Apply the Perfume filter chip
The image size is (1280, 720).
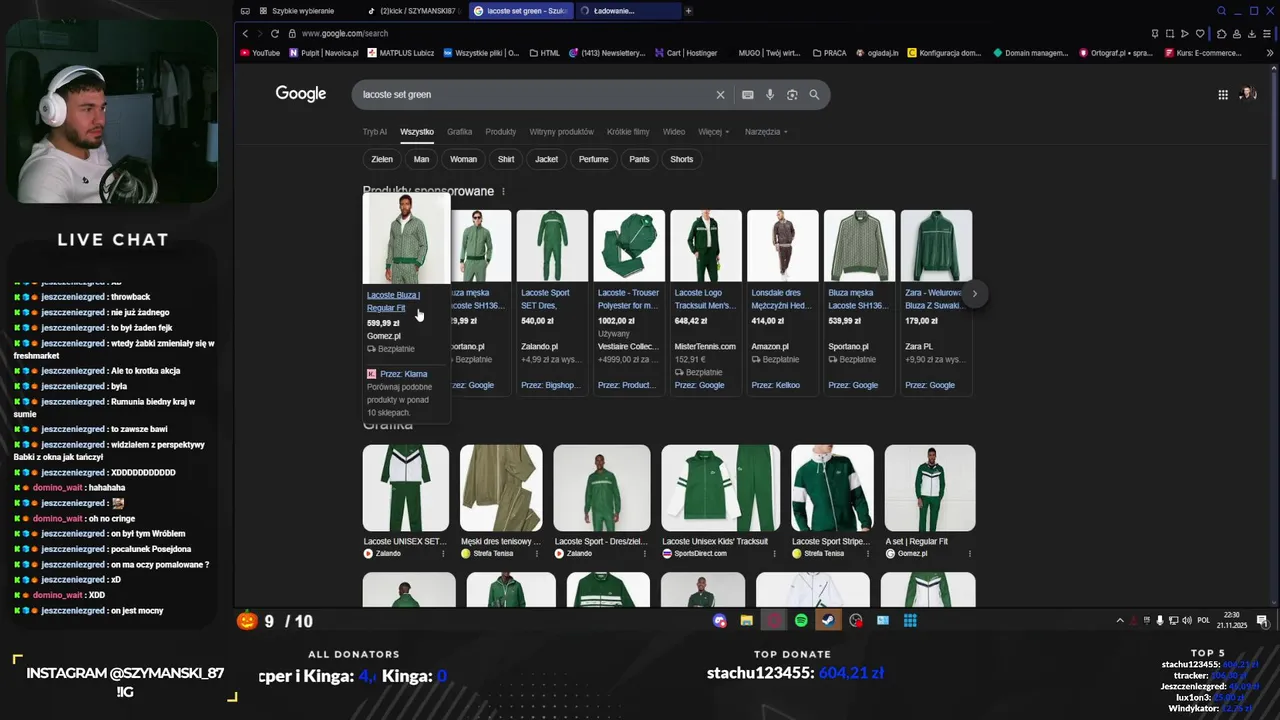click(x=593, y=159)
